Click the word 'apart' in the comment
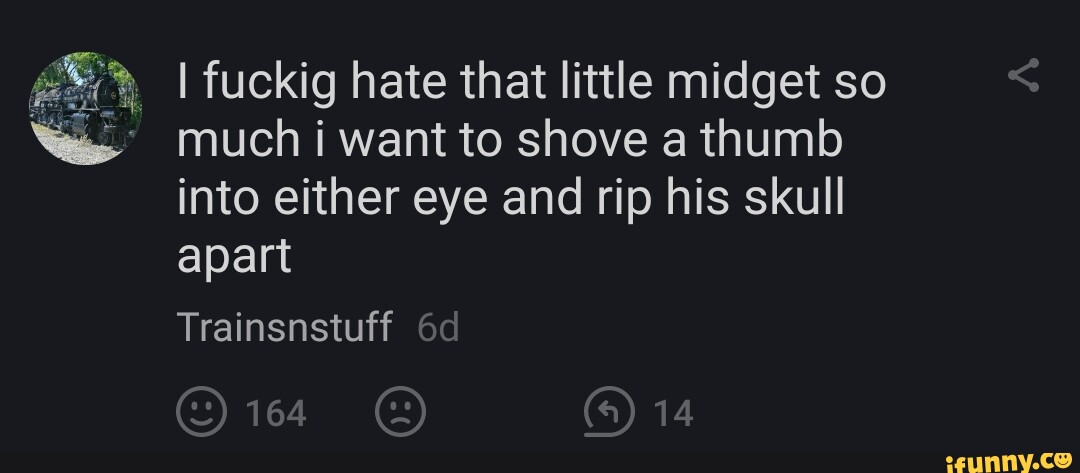Image resolution: width=1080 pixels, height=473 pixels. point(234,257)
